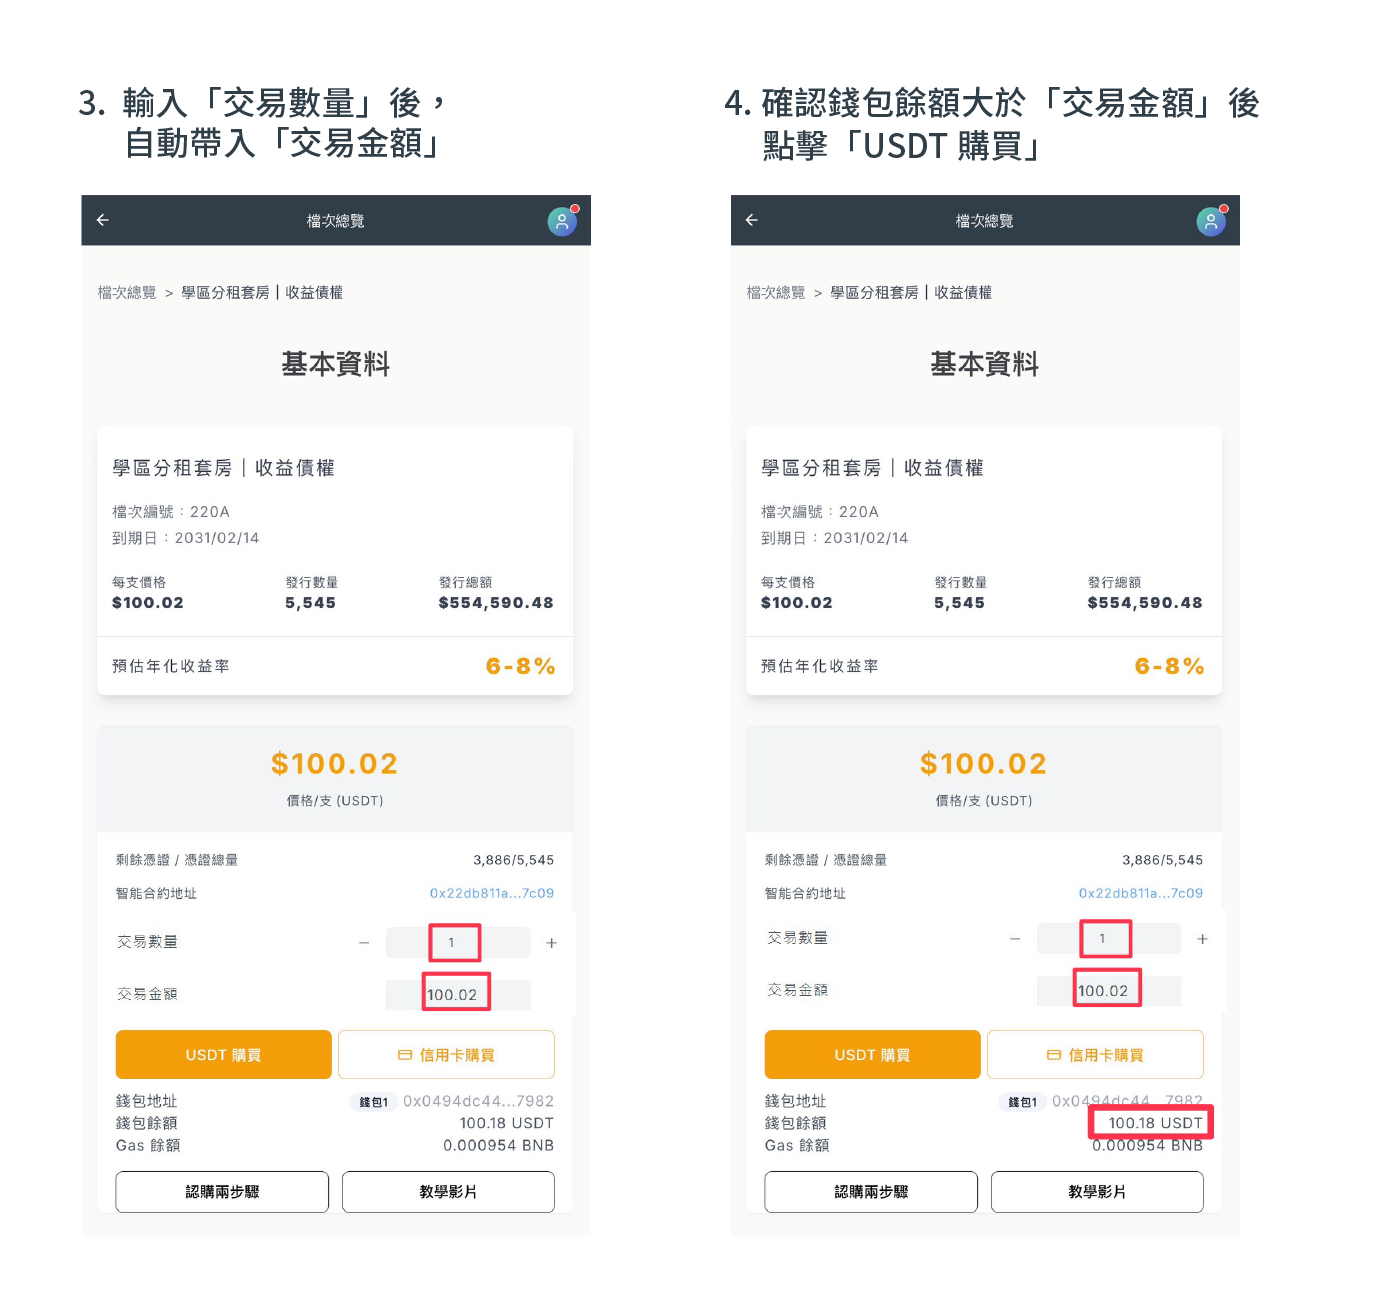The image size is (1375, 1292).
Task: Click the 交易金額 field in right screen
Action: (x=1107, y=991)
